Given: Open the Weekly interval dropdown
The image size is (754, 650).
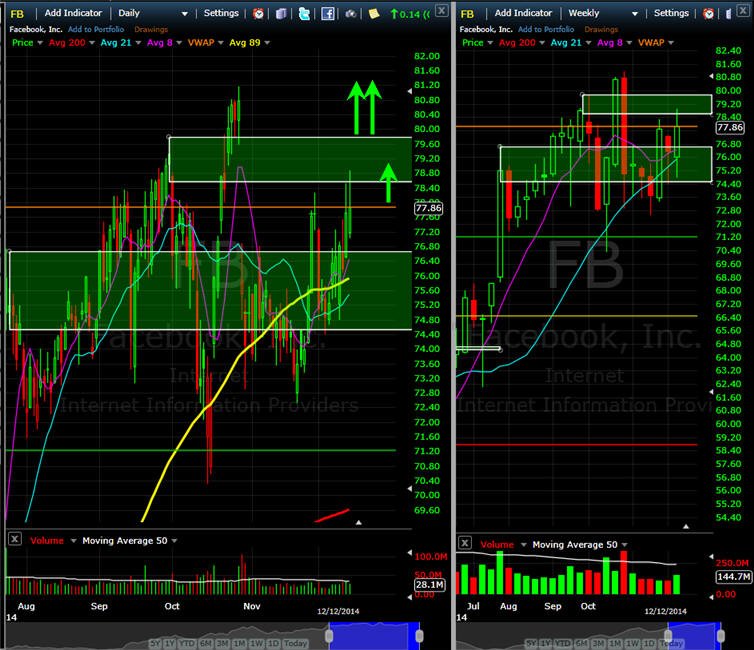Looking at the screenshot, I should pos(635,14).
